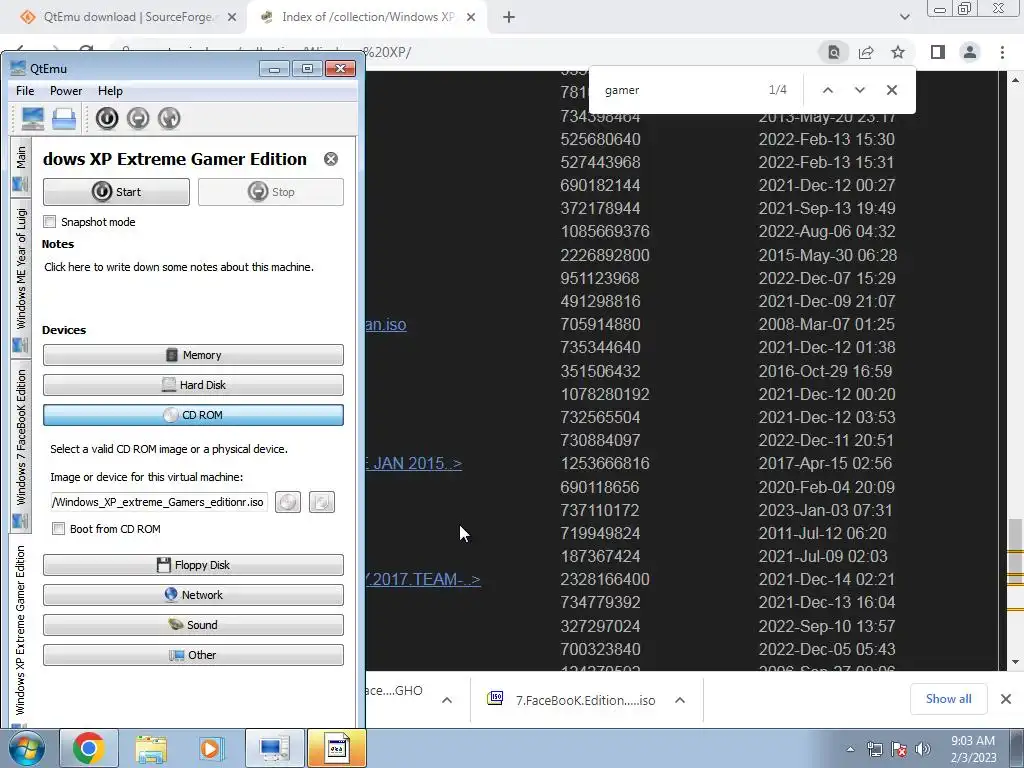Screen dimensions: 1024x768
Task: Click the toolbar start (power) icon
Action: tap(107, 118)
